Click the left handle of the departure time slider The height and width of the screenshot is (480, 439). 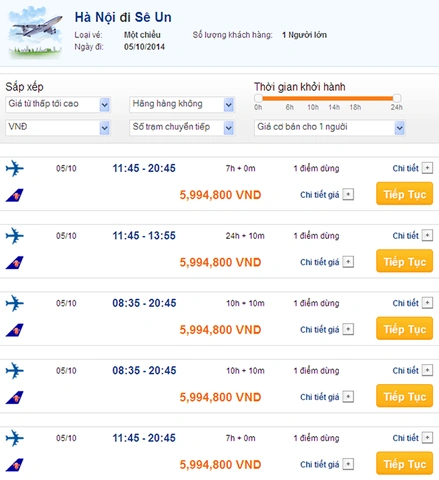[x=258, y=98]
